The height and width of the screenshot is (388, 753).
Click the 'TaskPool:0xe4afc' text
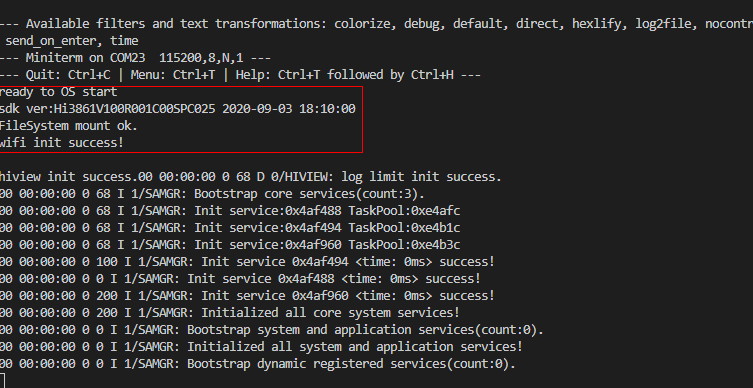404,211
